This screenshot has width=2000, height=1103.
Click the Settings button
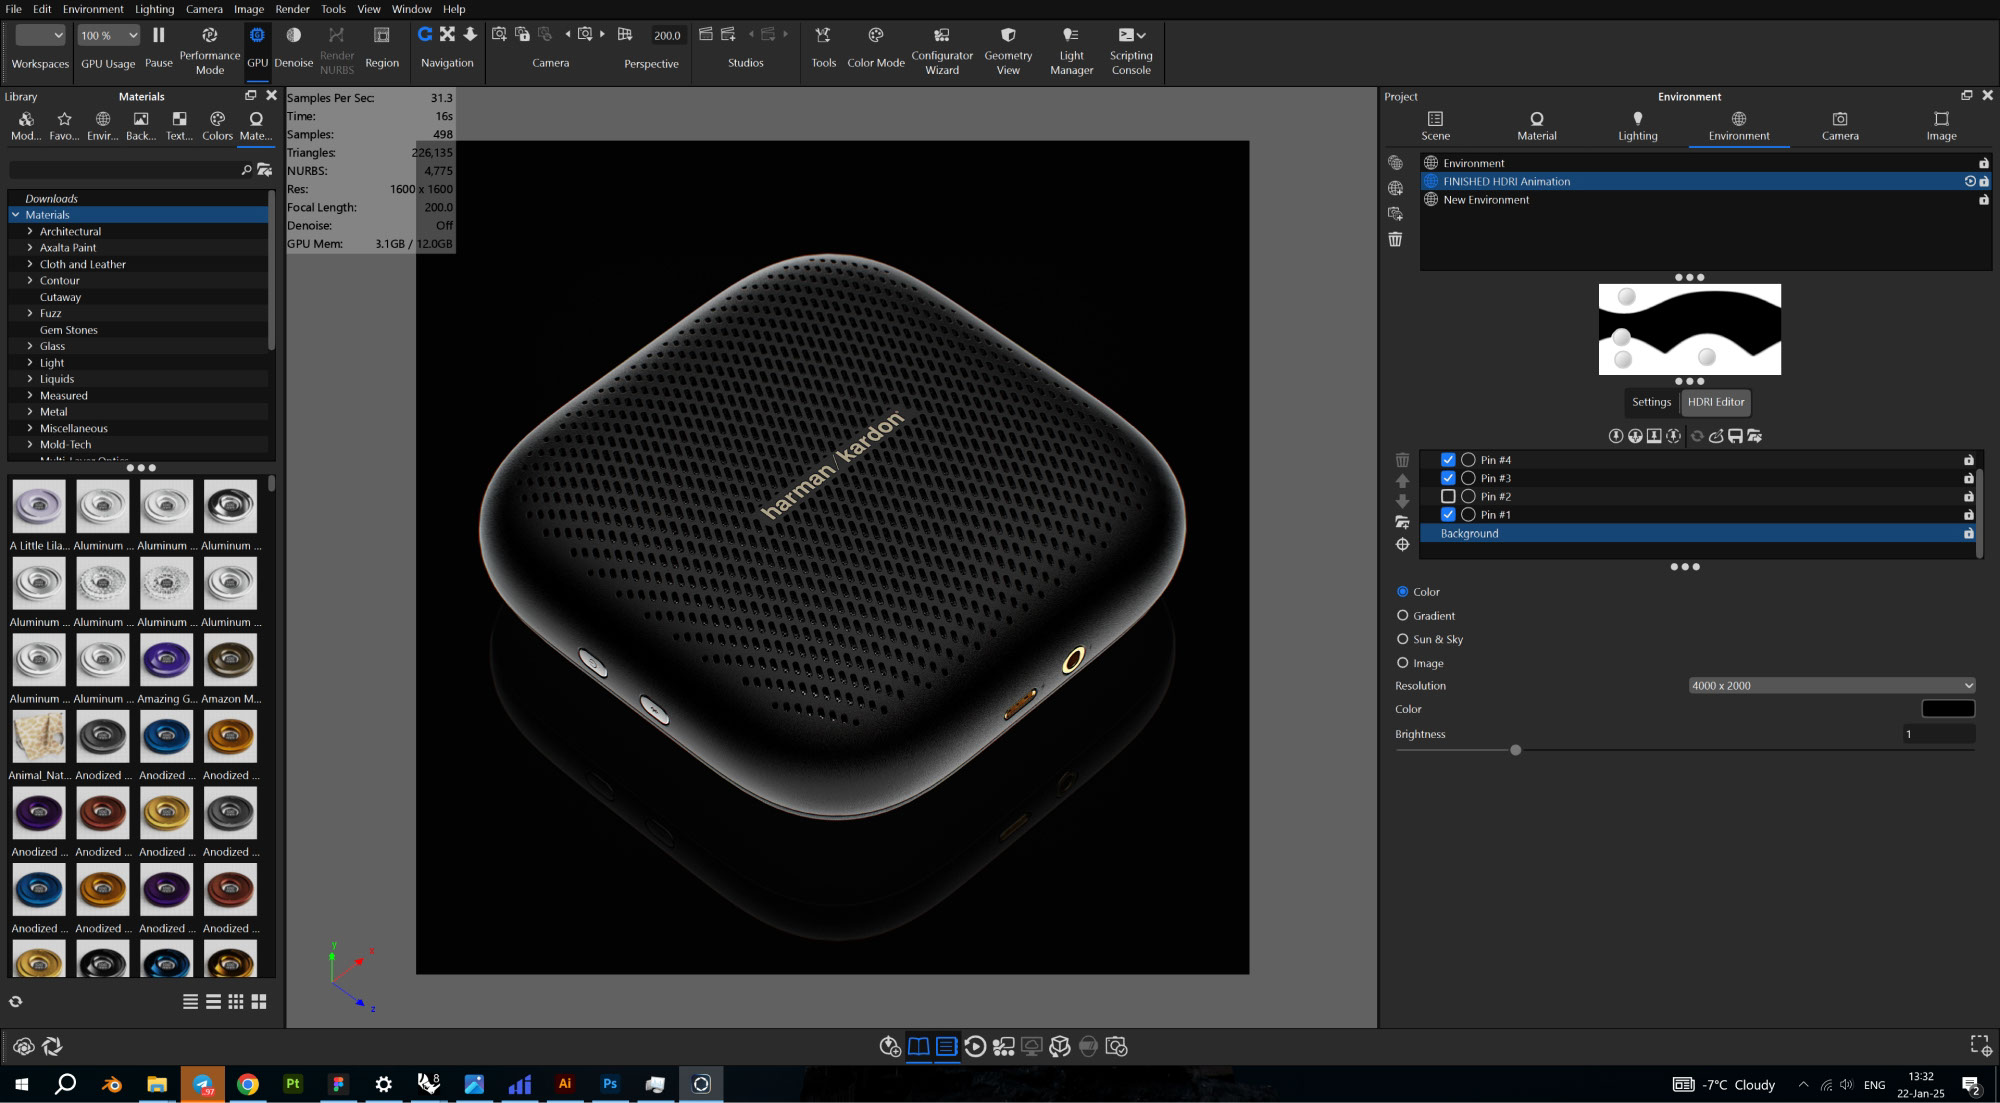(1651, 402)
